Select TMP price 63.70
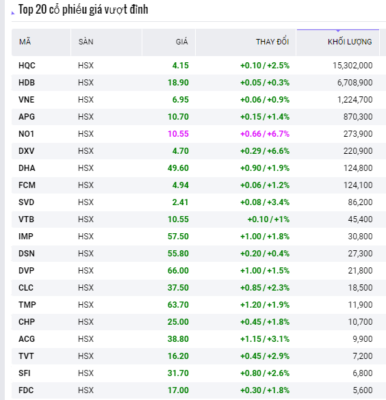Viewport: 386px width, 400px height. tap(178, 305)
